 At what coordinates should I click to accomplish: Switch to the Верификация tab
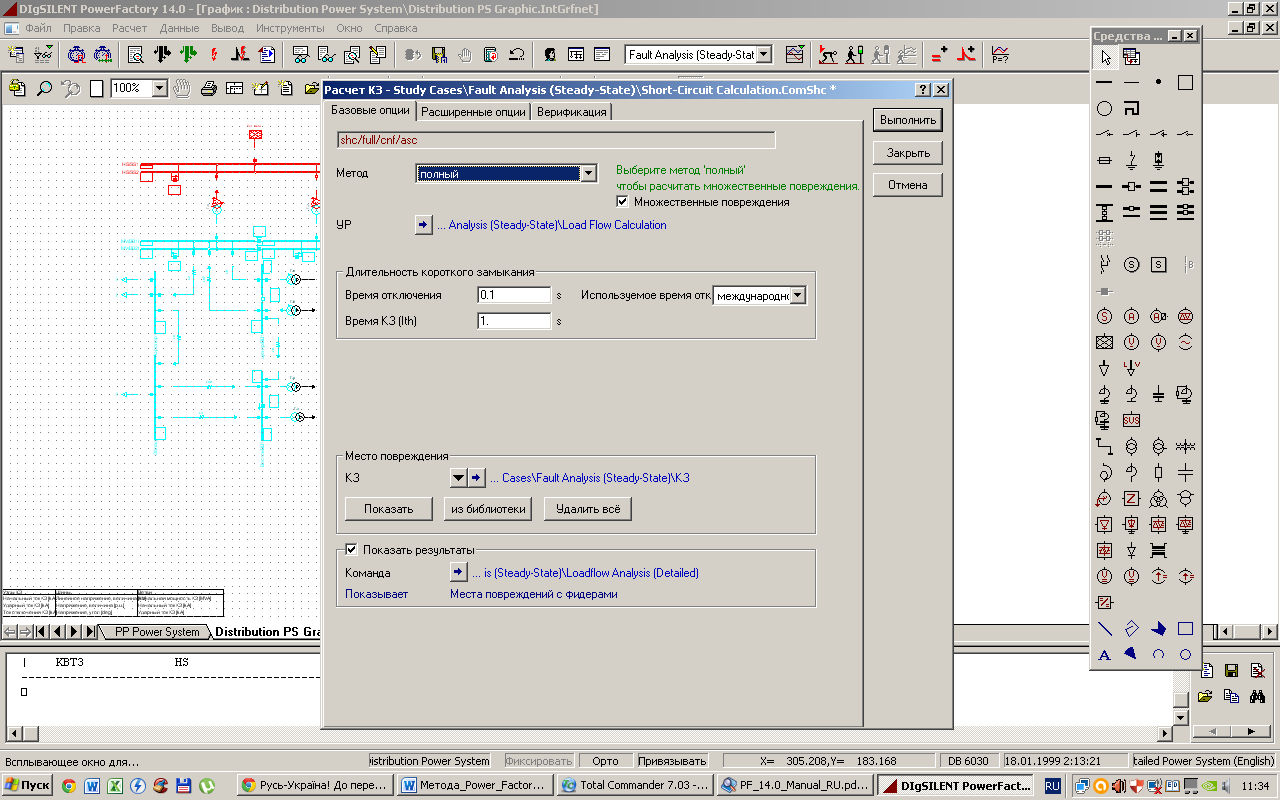point(571,112)
